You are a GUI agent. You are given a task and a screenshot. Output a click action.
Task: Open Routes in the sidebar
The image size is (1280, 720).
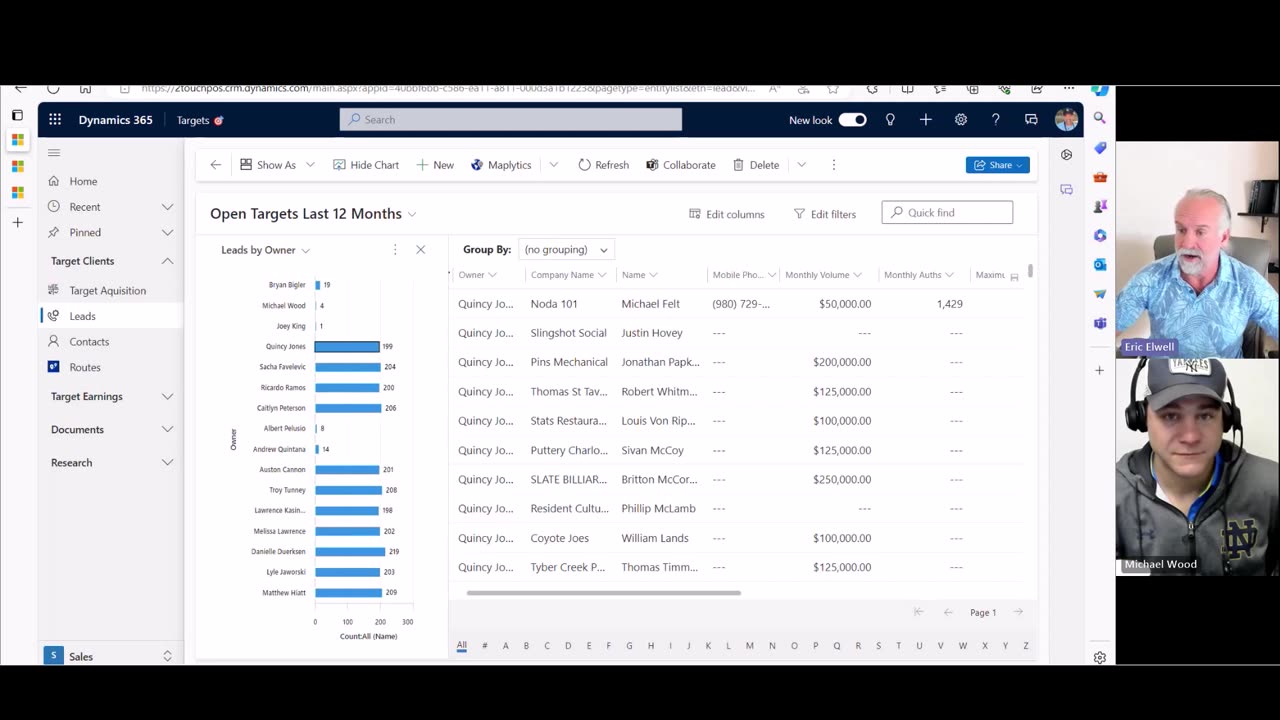coord(110,367)
